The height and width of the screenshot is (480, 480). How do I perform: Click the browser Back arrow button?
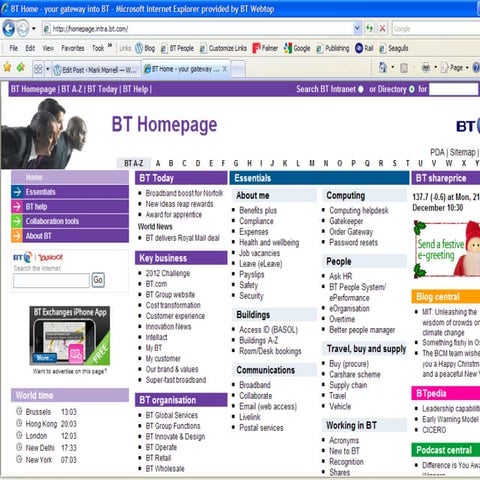9,29
